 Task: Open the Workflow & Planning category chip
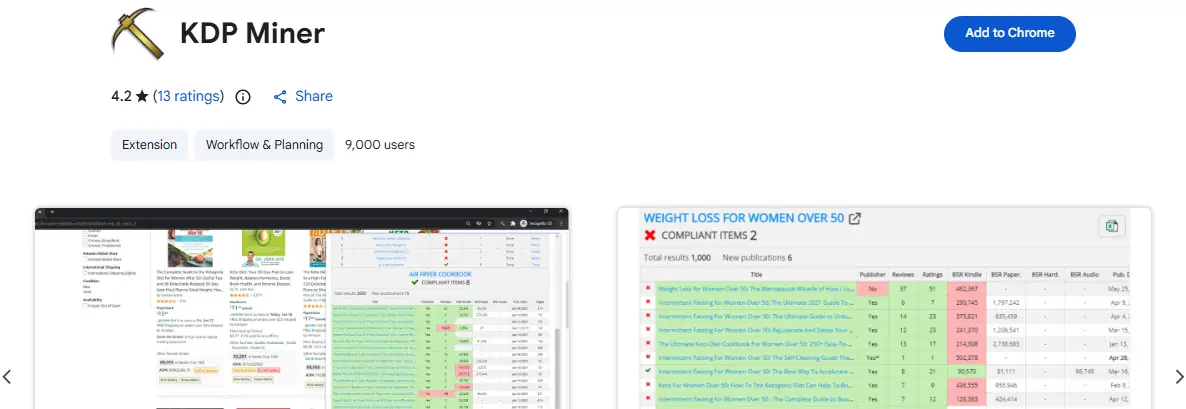[264, 145]
